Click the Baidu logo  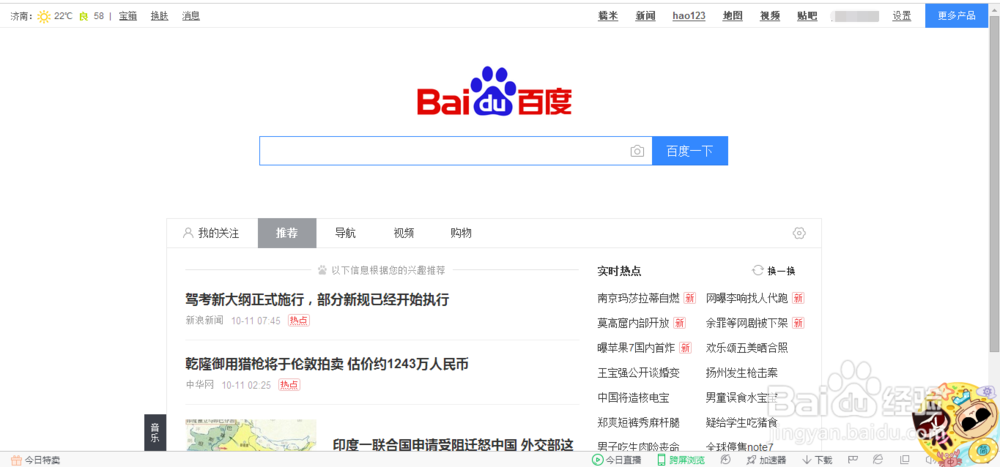coord(494,93)
